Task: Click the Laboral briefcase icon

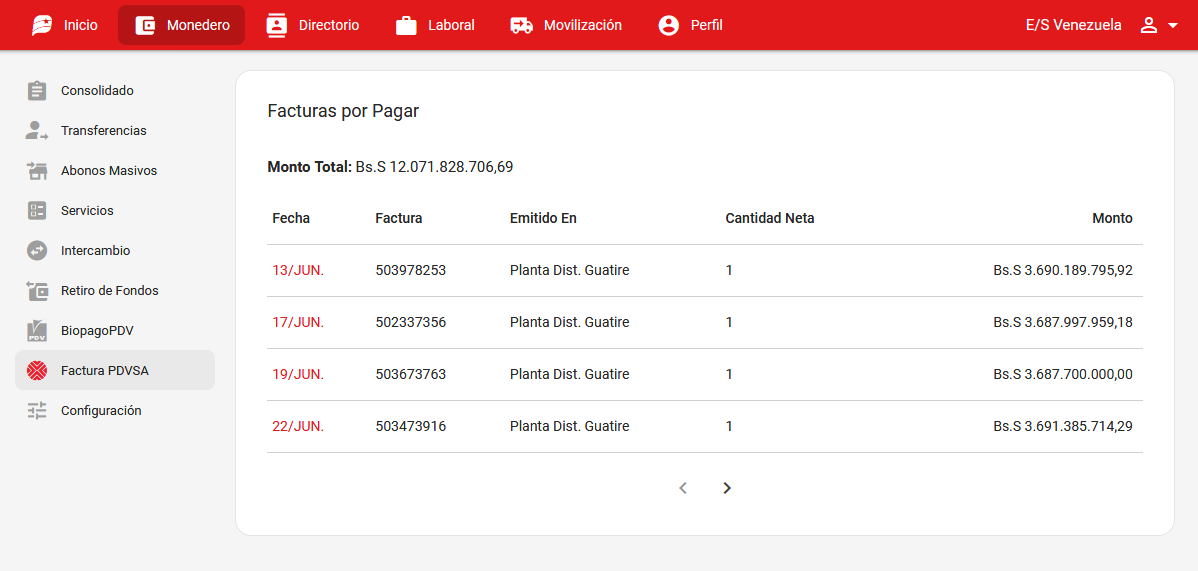Action: point(406,25)
